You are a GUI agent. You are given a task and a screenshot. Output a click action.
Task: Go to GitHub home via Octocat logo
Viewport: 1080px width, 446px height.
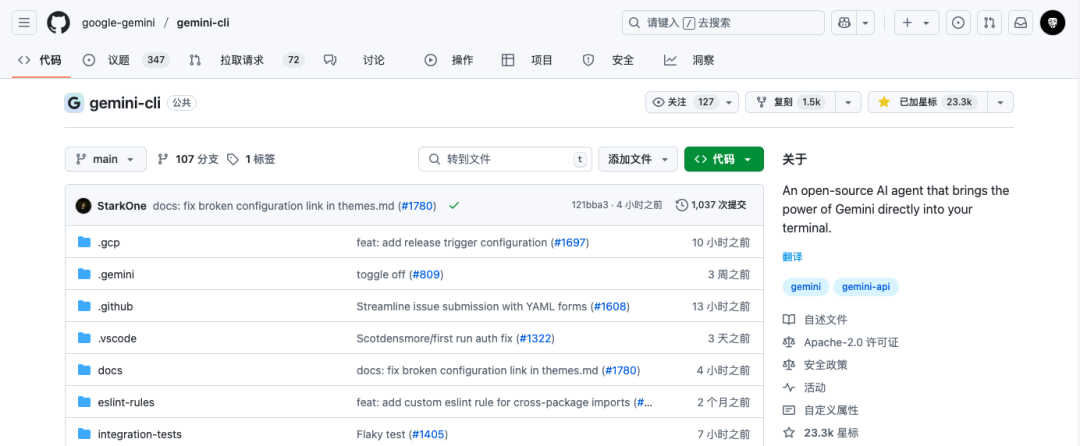pyautogui.click(x=59, y=23)
